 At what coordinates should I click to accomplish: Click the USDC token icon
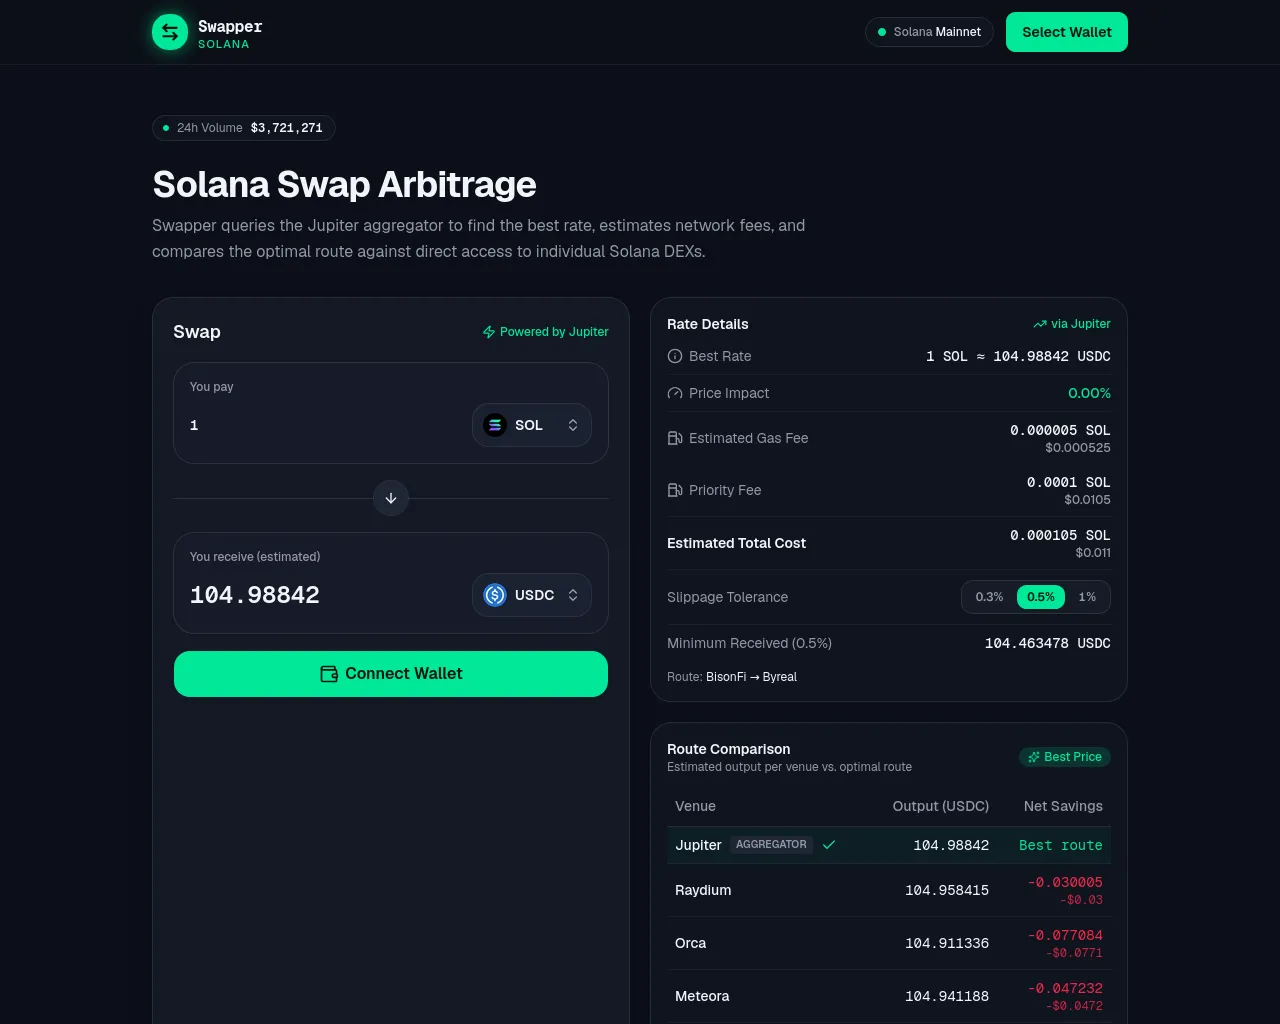coord(495,595)
